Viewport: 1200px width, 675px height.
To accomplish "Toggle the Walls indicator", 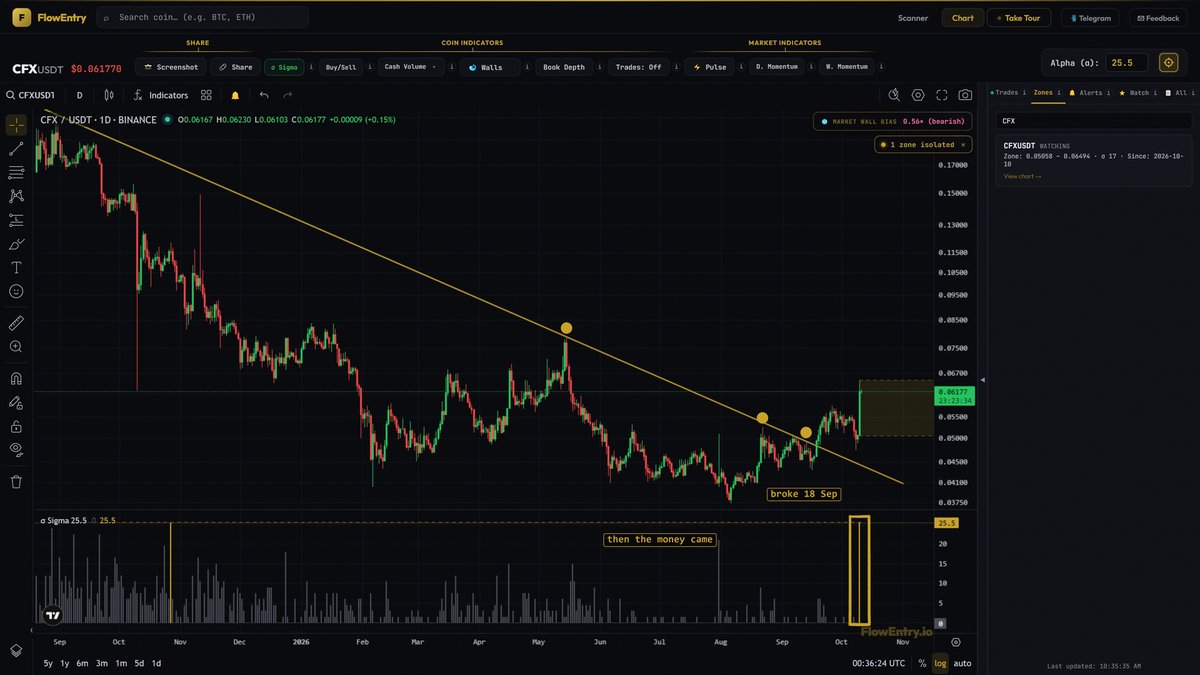I will 490,67.
